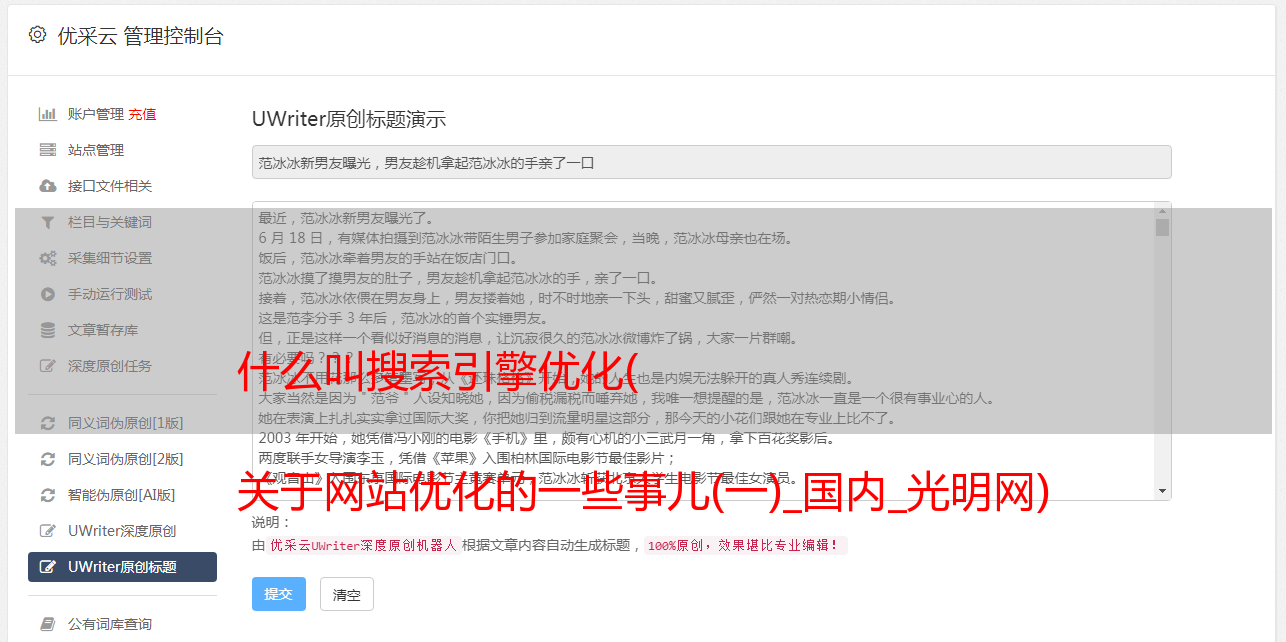
Task: Click the refresh icon next to 同义词伪原创[2版]
Action: [47, 459]
